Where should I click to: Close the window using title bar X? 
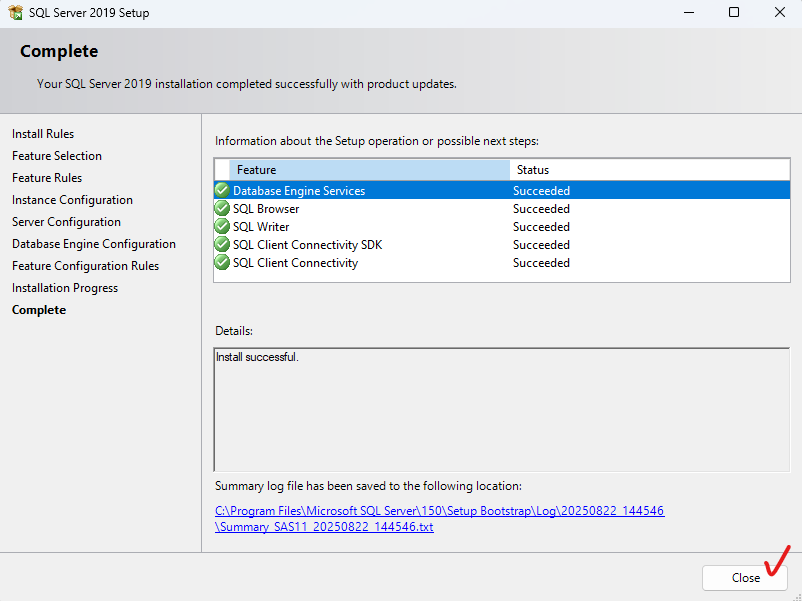click(779, 12)
